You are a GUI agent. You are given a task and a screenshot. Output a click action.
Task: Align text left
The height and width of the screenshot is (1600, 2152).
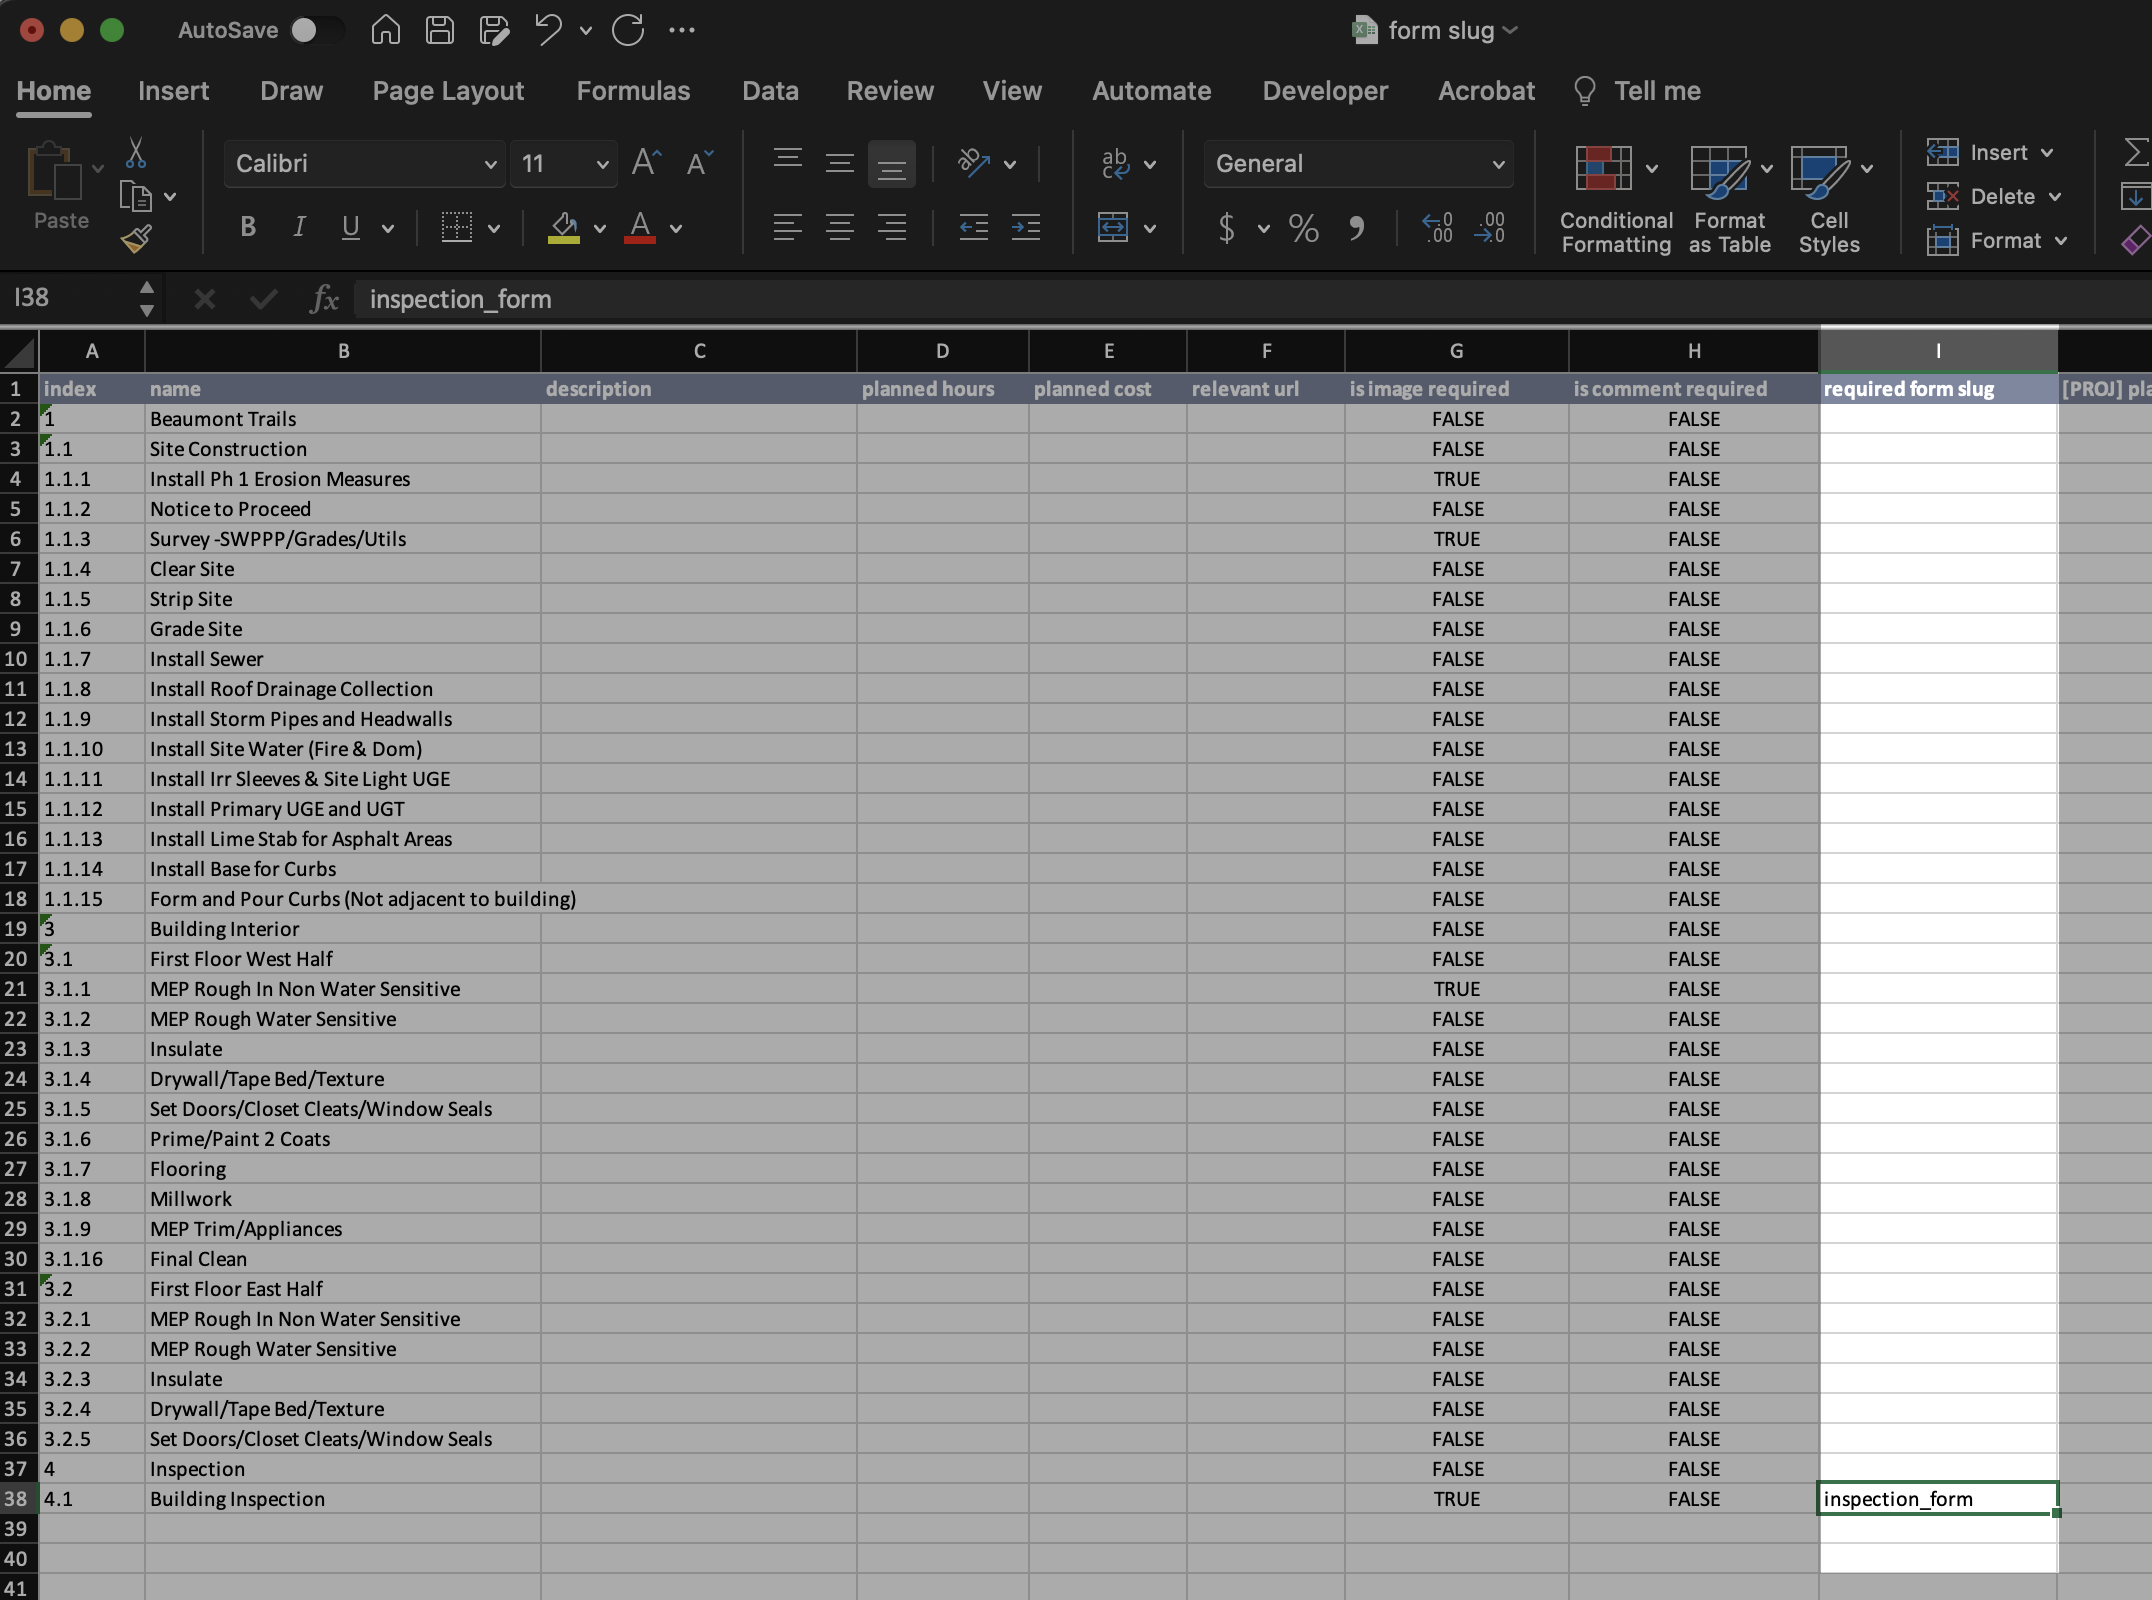(x=788, y=228)
